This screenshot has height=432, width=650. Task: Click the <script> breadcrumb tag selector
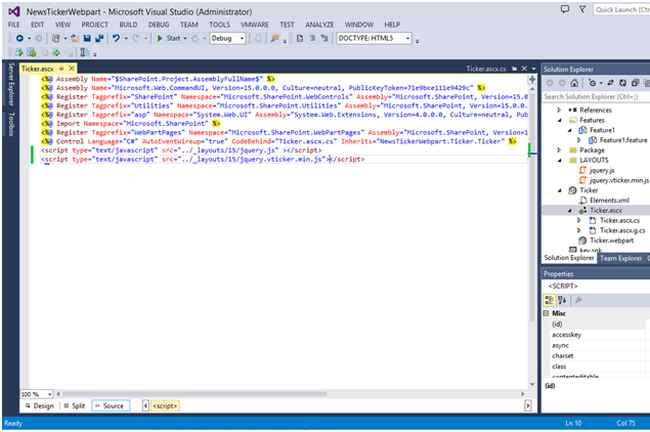(165, 406)
